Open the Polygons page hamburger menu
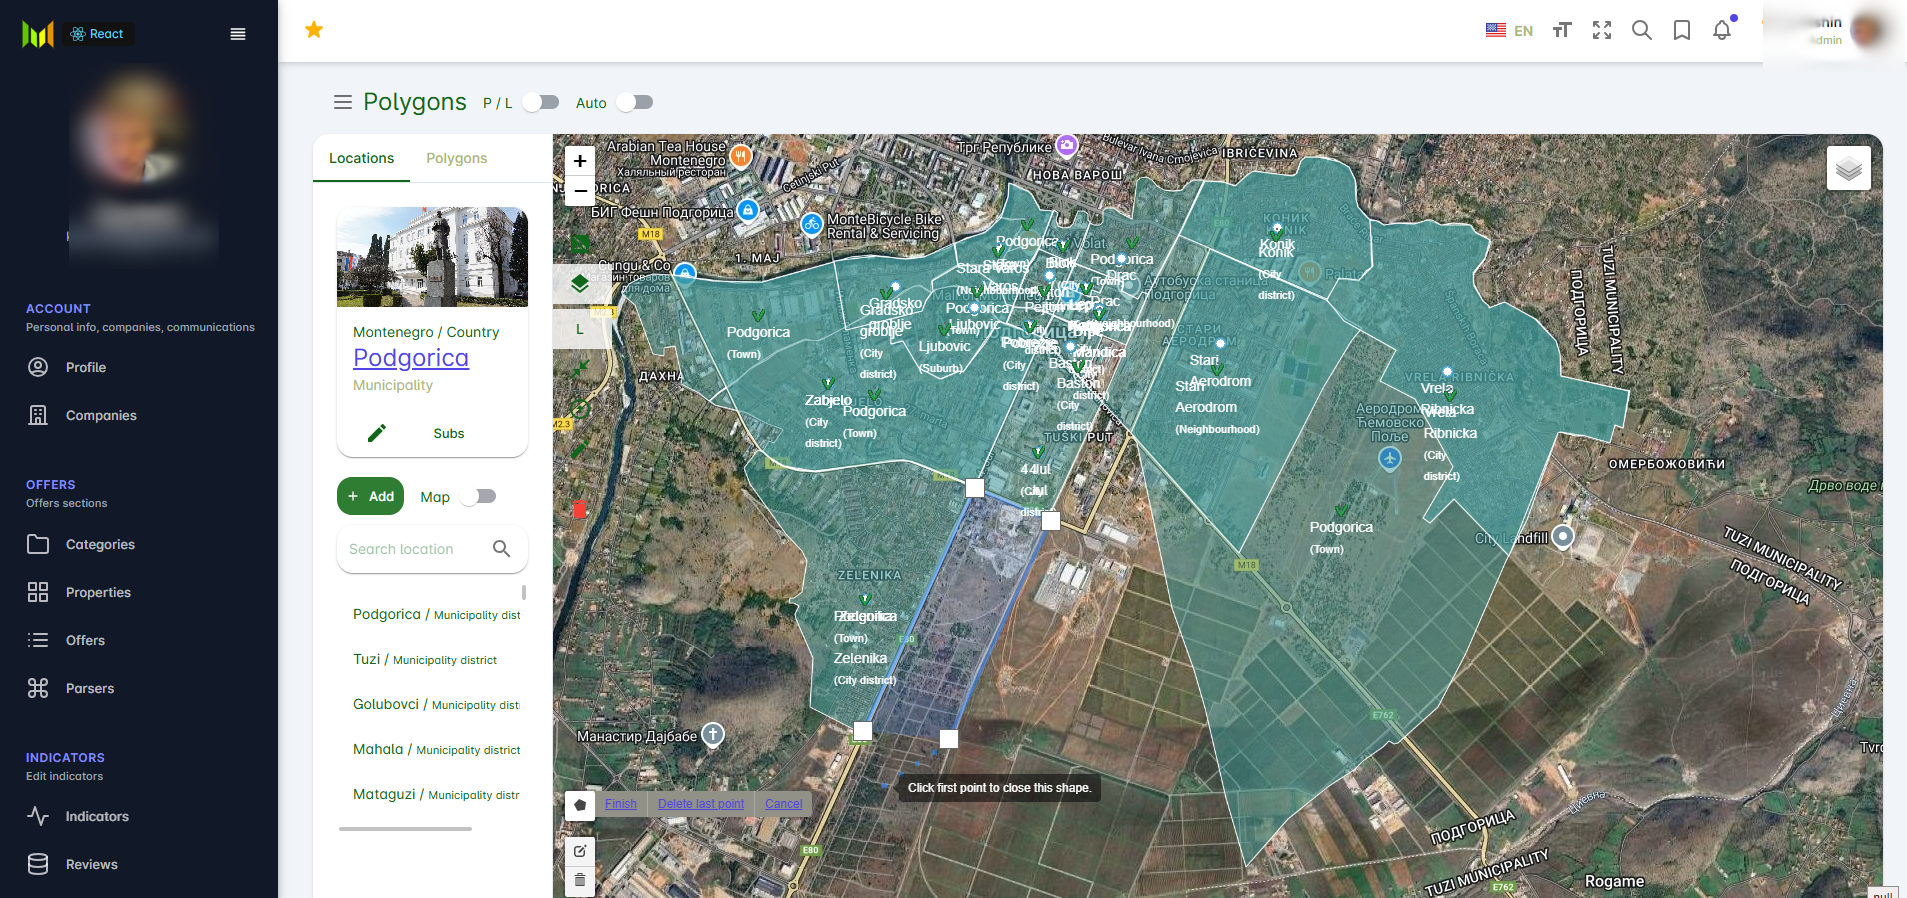The height and width of the screenshot is (898, 1907). pyautogui.click(x=343, y=102)
